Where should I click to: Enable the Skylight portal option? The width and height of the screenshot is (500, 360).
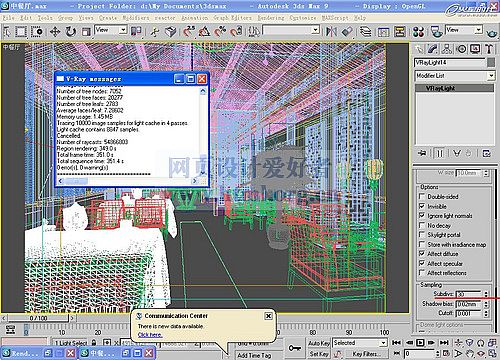(422, 235)
